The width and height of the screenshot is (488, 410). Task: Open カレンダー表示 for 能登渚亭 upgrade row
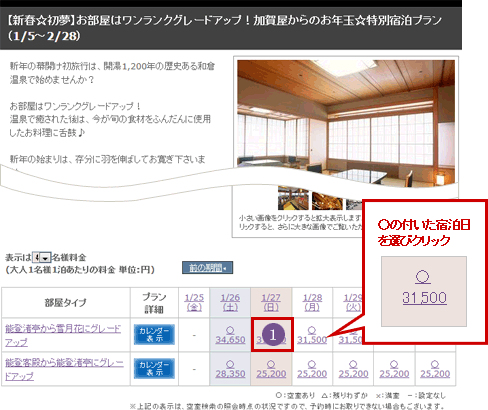tap(154, 369)
